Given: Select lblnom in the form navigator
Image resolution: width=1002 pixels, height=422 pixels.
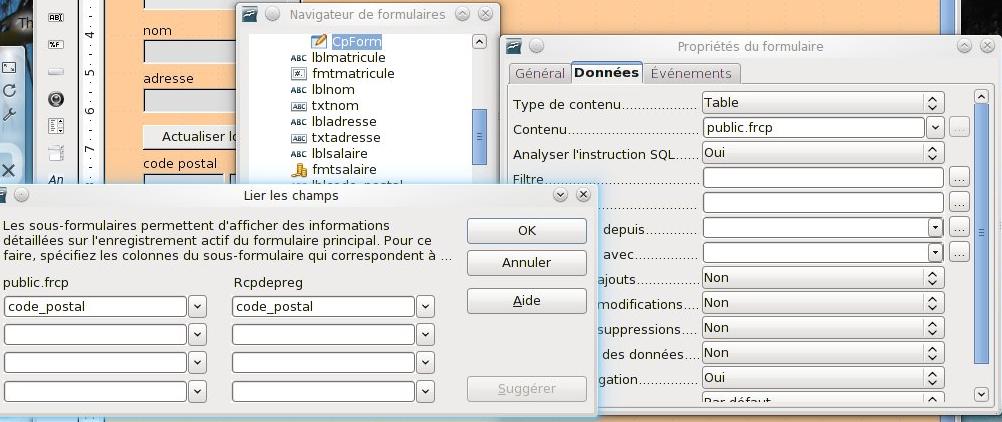Looking at the screenshot, I should click(333, 90).
